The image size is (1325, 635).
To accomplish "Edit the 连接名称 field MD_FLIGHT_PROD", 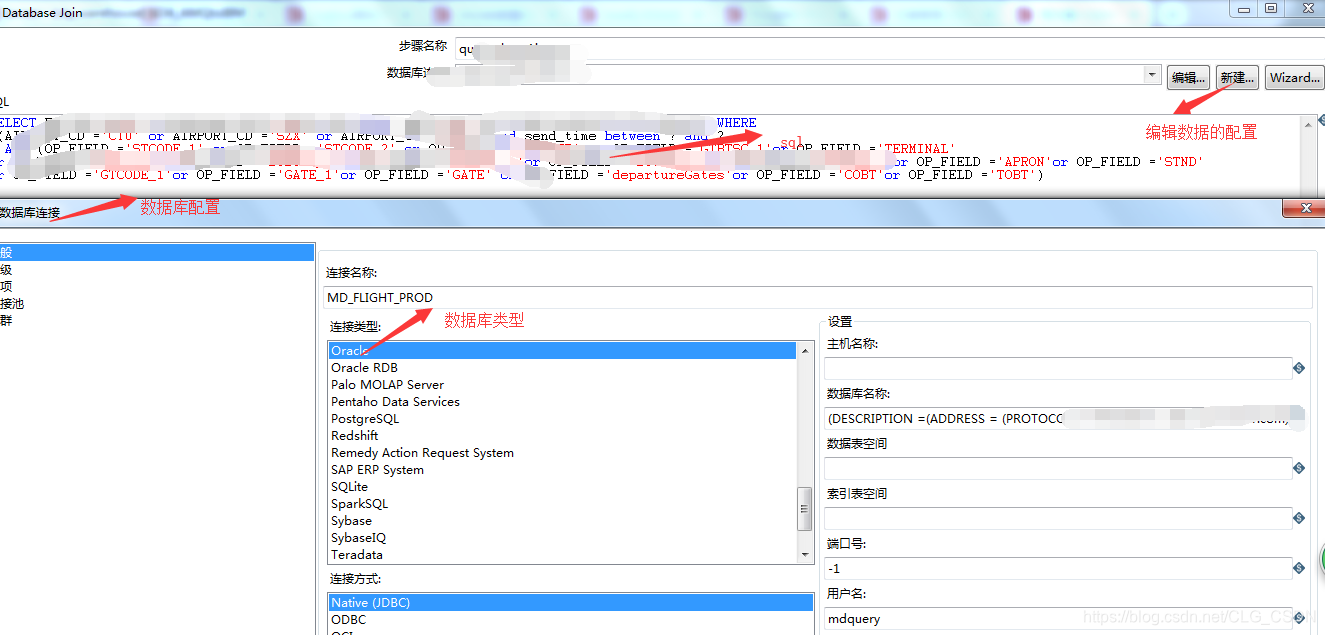I will point(818,298).
